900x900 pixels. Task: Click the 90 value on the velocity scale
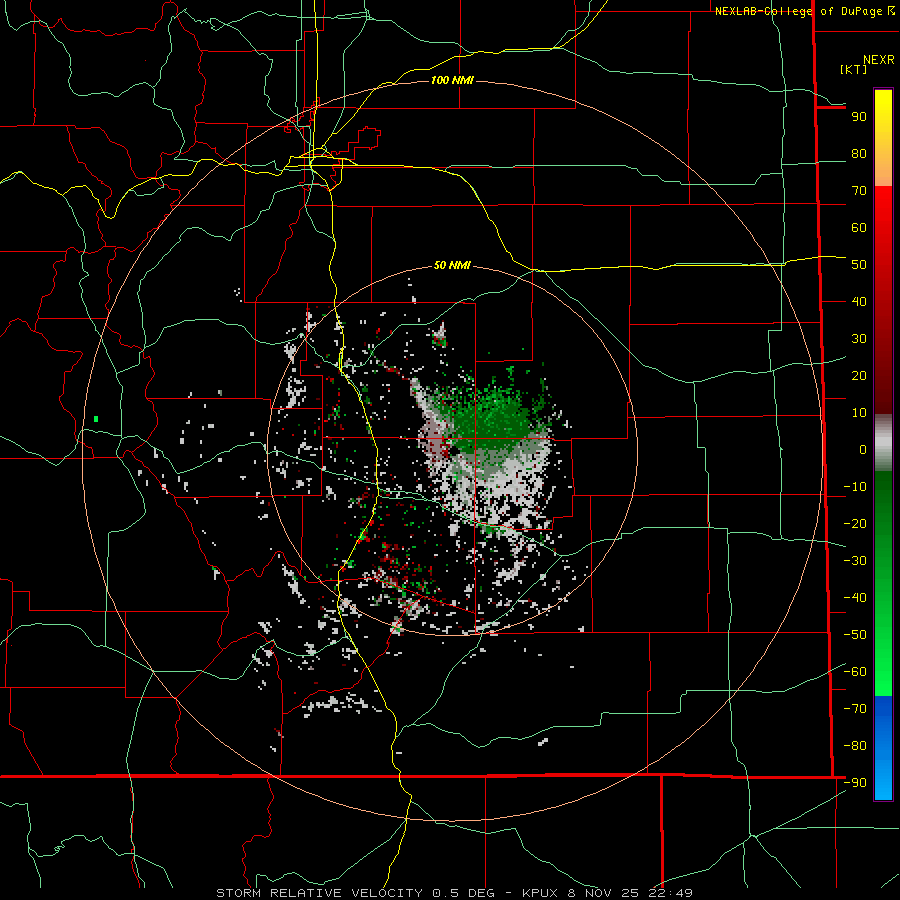[859, 117]
